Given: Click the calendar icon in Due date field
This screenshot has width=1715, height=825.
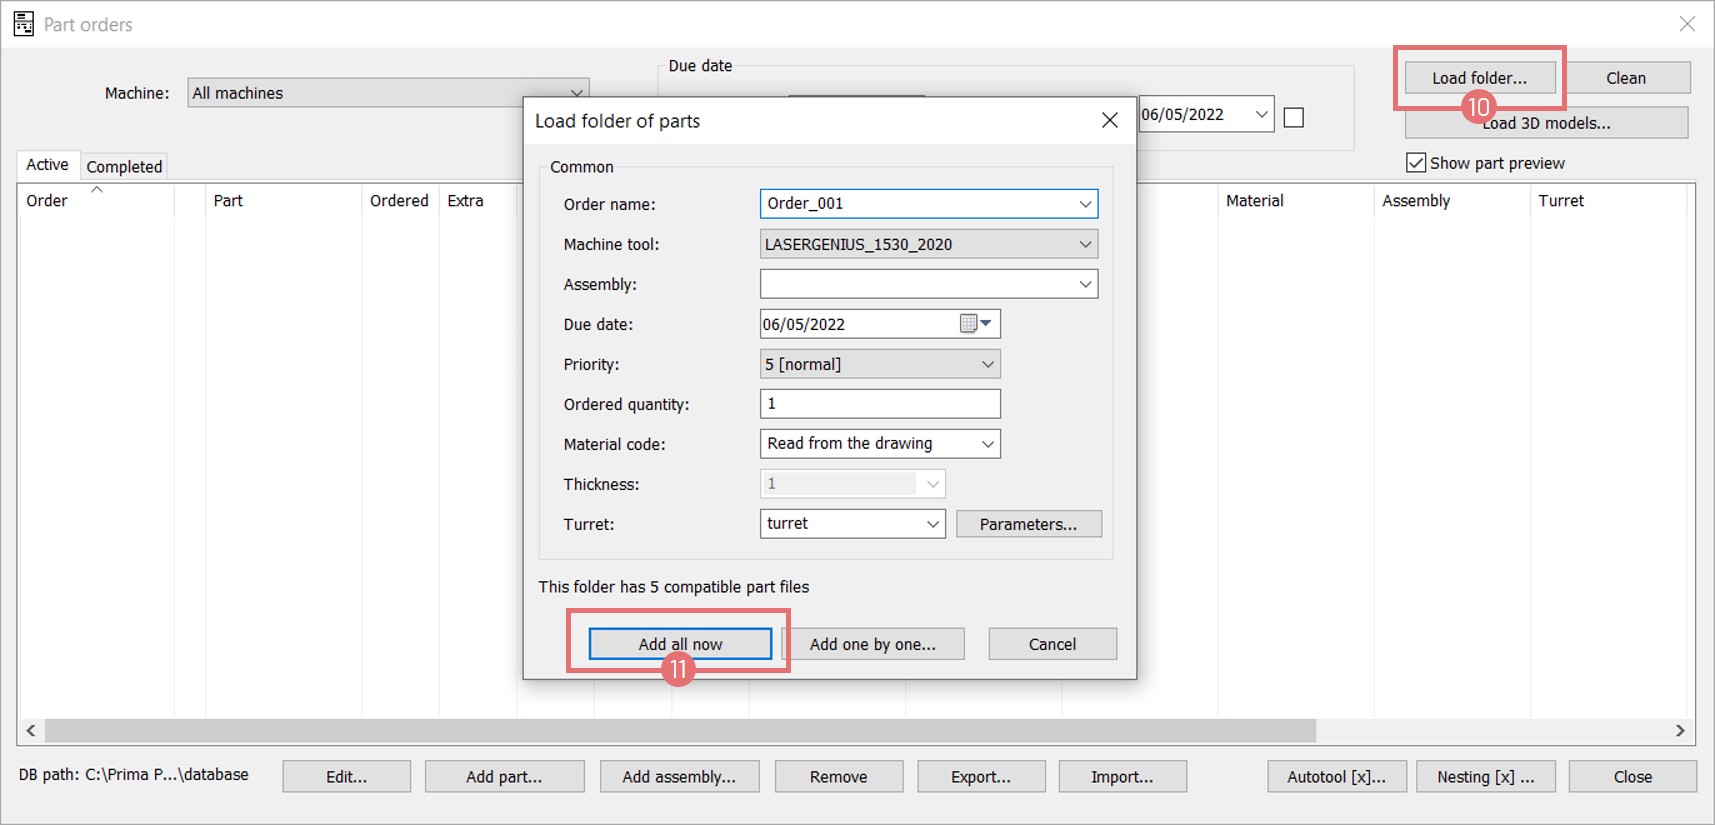Looking at the screenshot, I should [x=968, y=323].
